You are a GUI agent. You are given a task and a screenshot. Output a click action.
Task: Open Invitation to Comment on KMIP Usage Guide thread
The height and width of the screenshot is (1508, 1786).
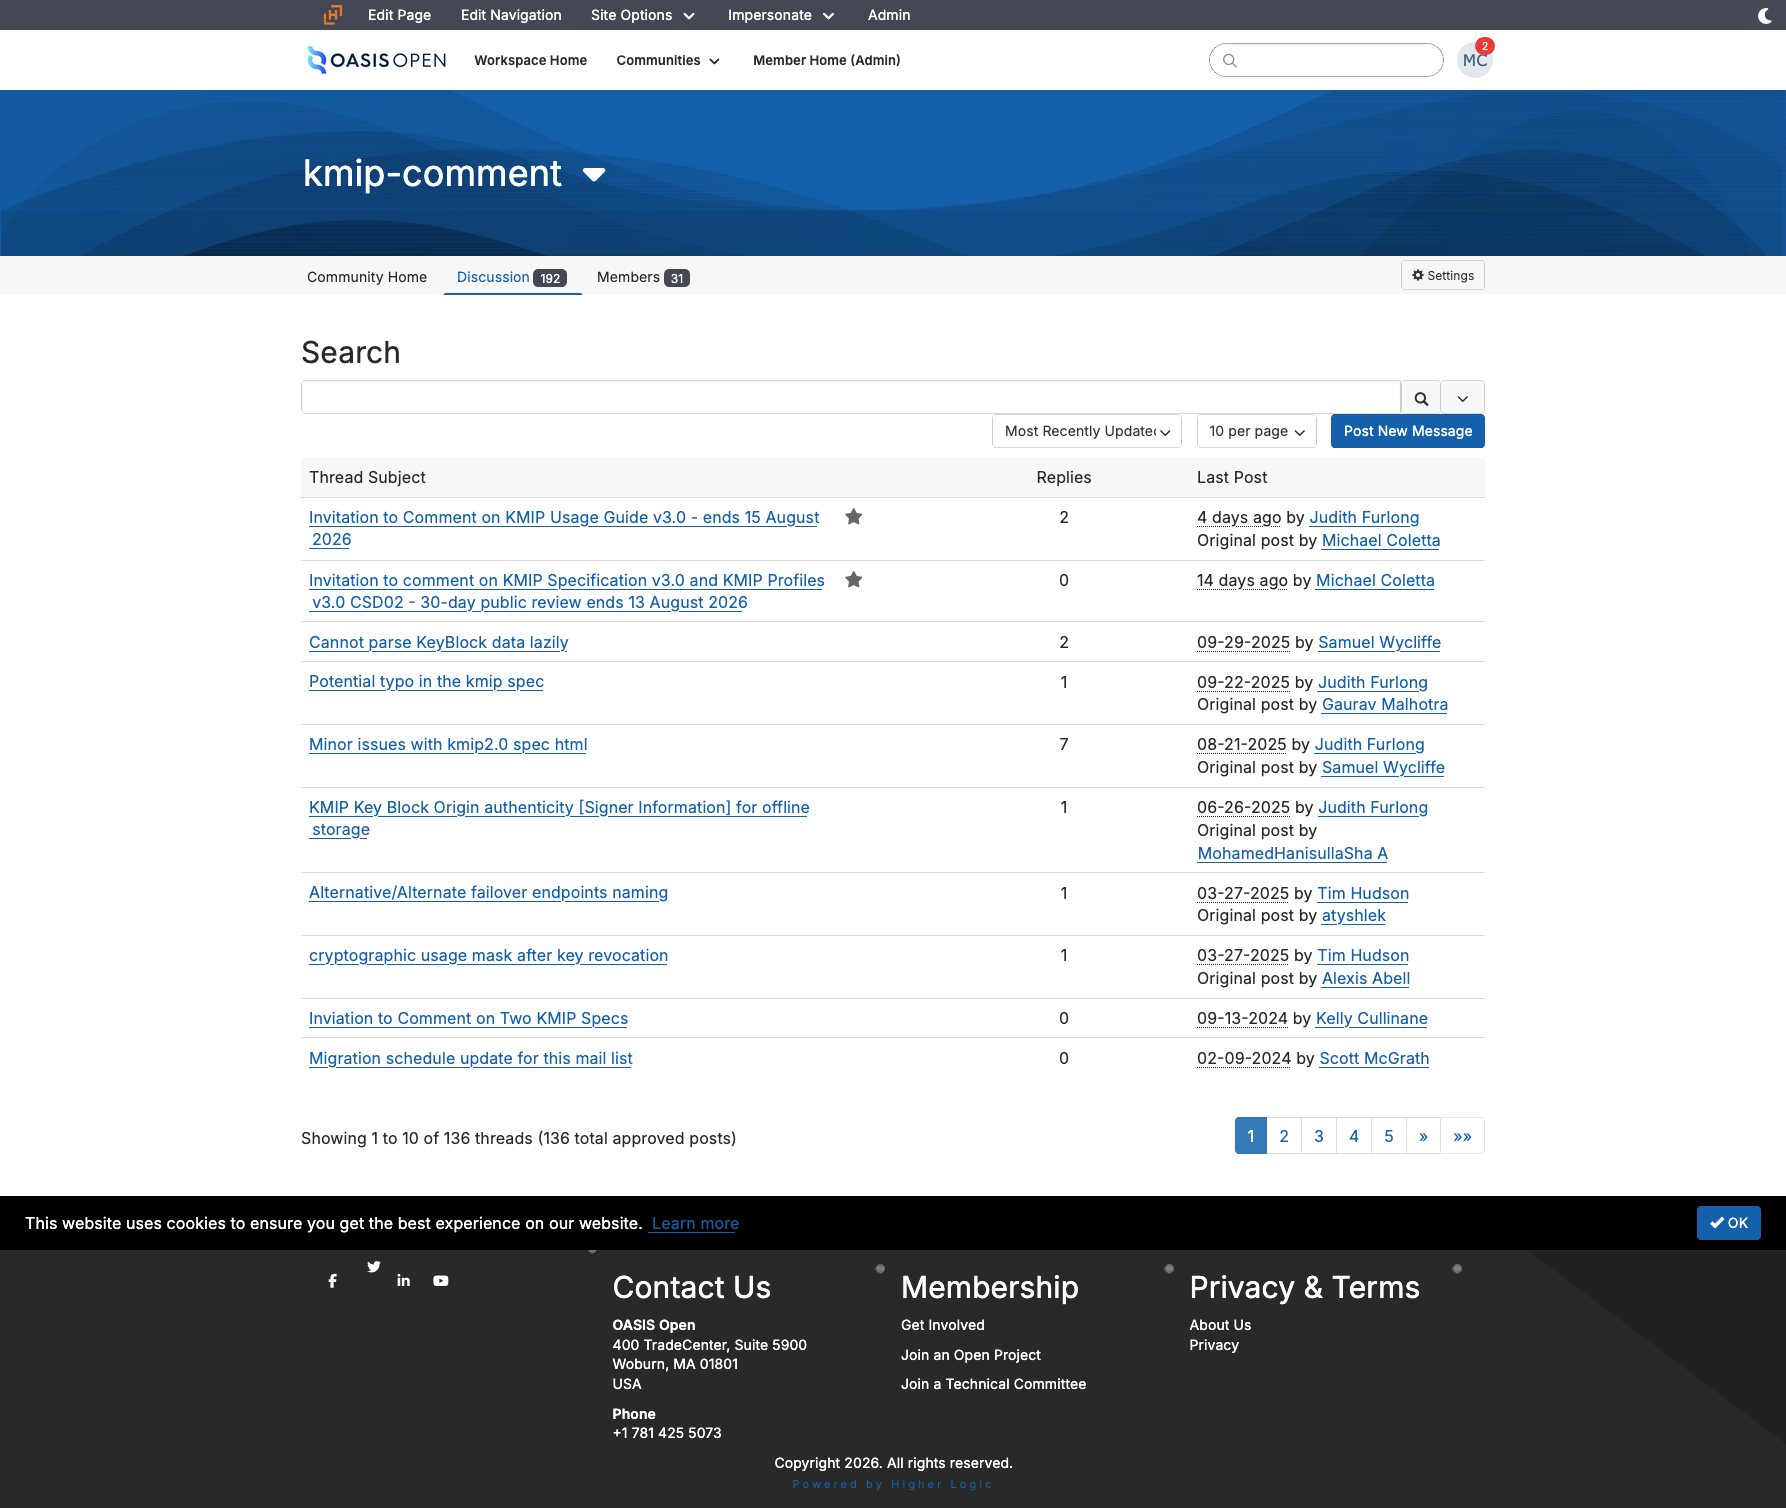[564, 528]
